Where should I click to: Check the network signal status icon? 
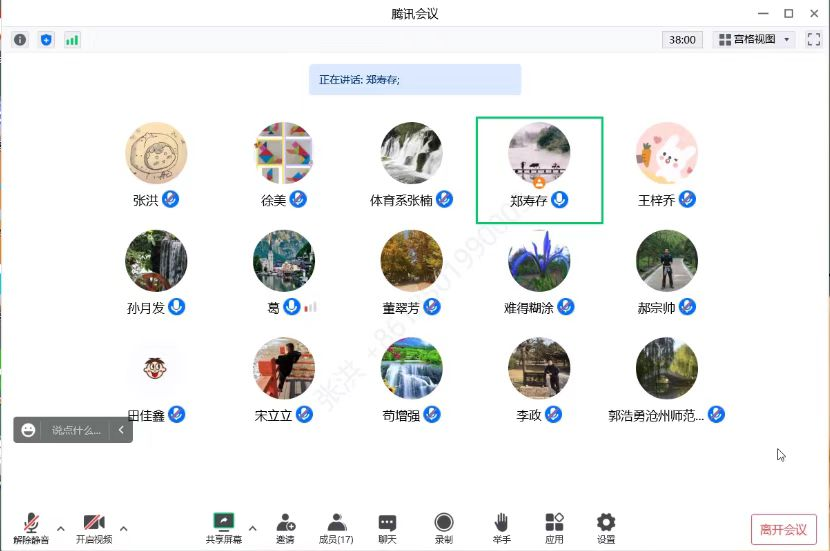72,40
